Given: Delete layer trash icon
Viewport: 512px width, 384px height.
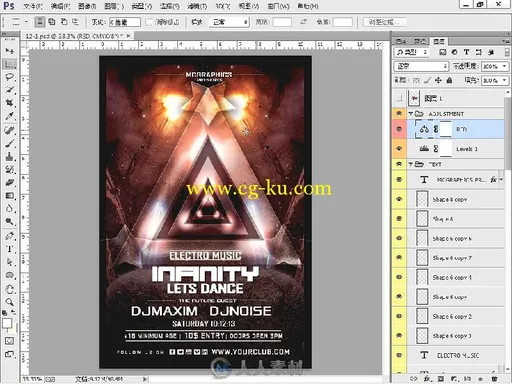Looking at the screenshot, I should coord(494,379).
